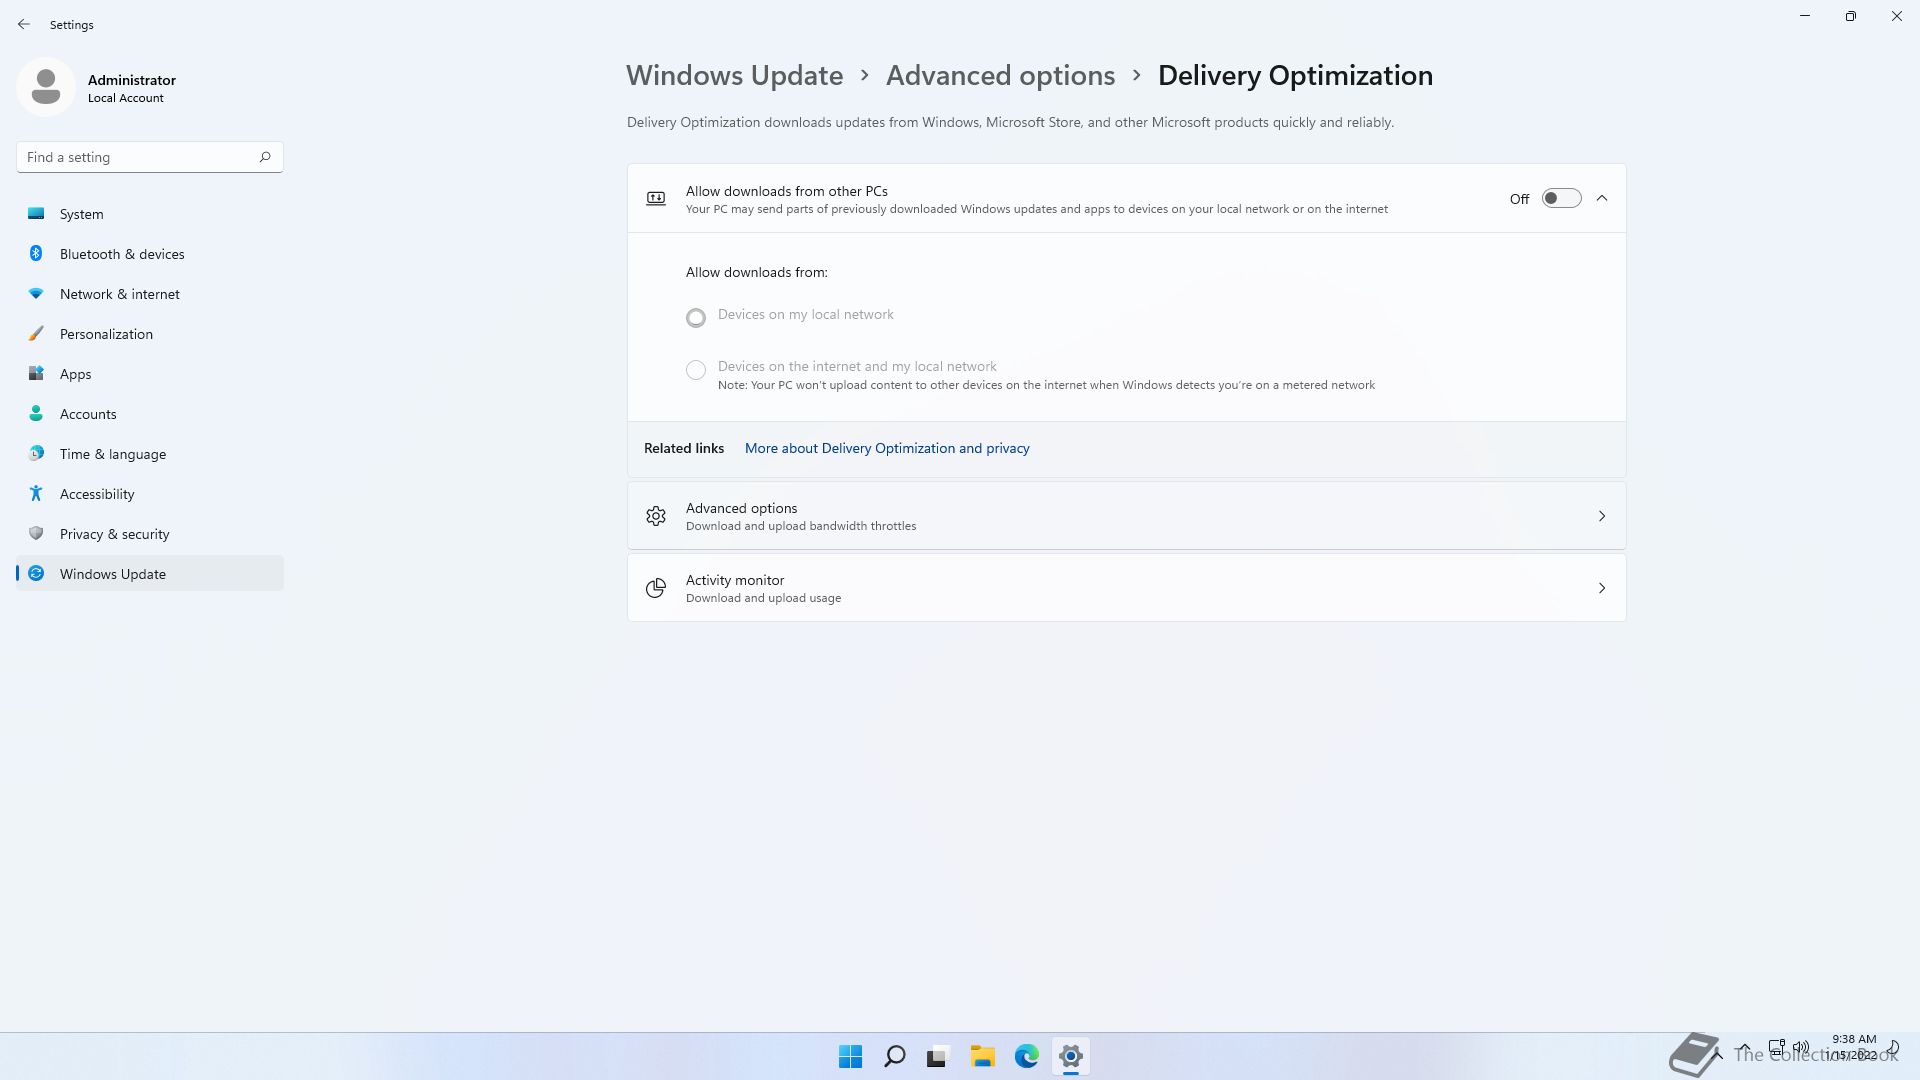The width and height of the screenshot is (1920, 1080).
Task: Focus the Find a setting search box
Action: tap(150, 157)
